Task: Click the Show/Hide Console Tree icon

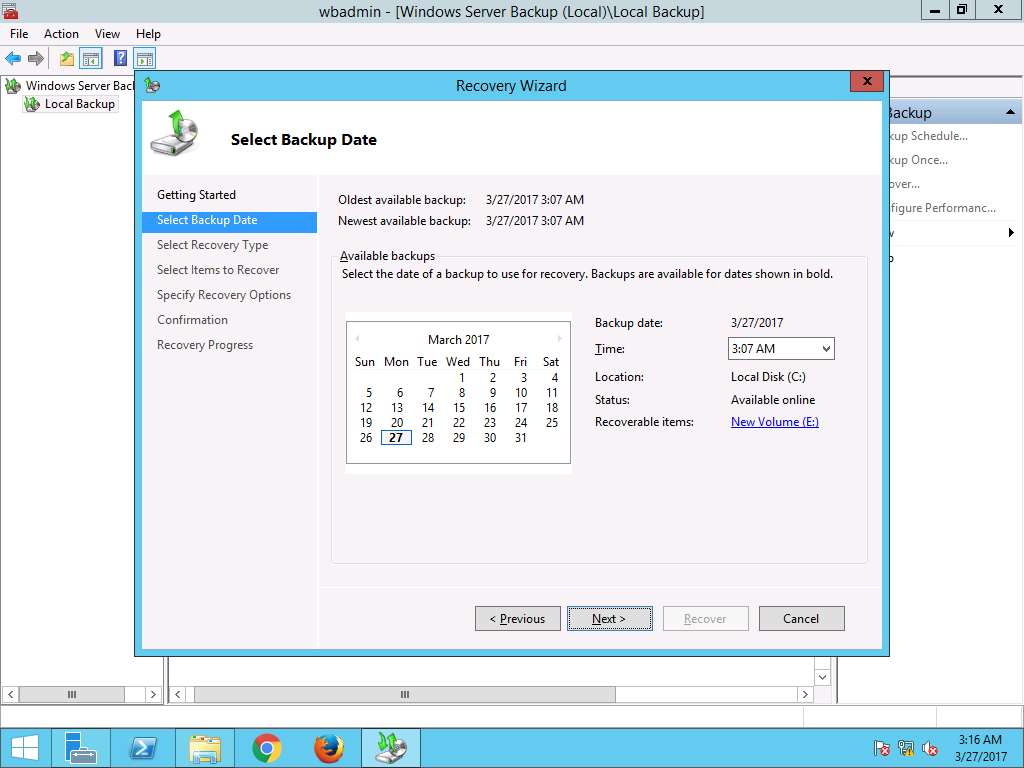Action: (x=91, y=59)
